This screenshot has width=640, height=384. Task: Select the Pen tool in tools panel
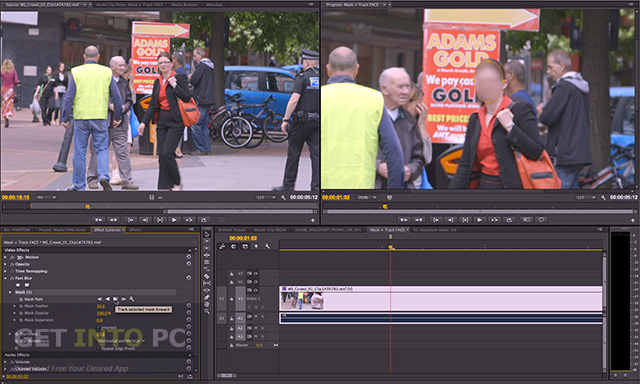tap(207, 297)
